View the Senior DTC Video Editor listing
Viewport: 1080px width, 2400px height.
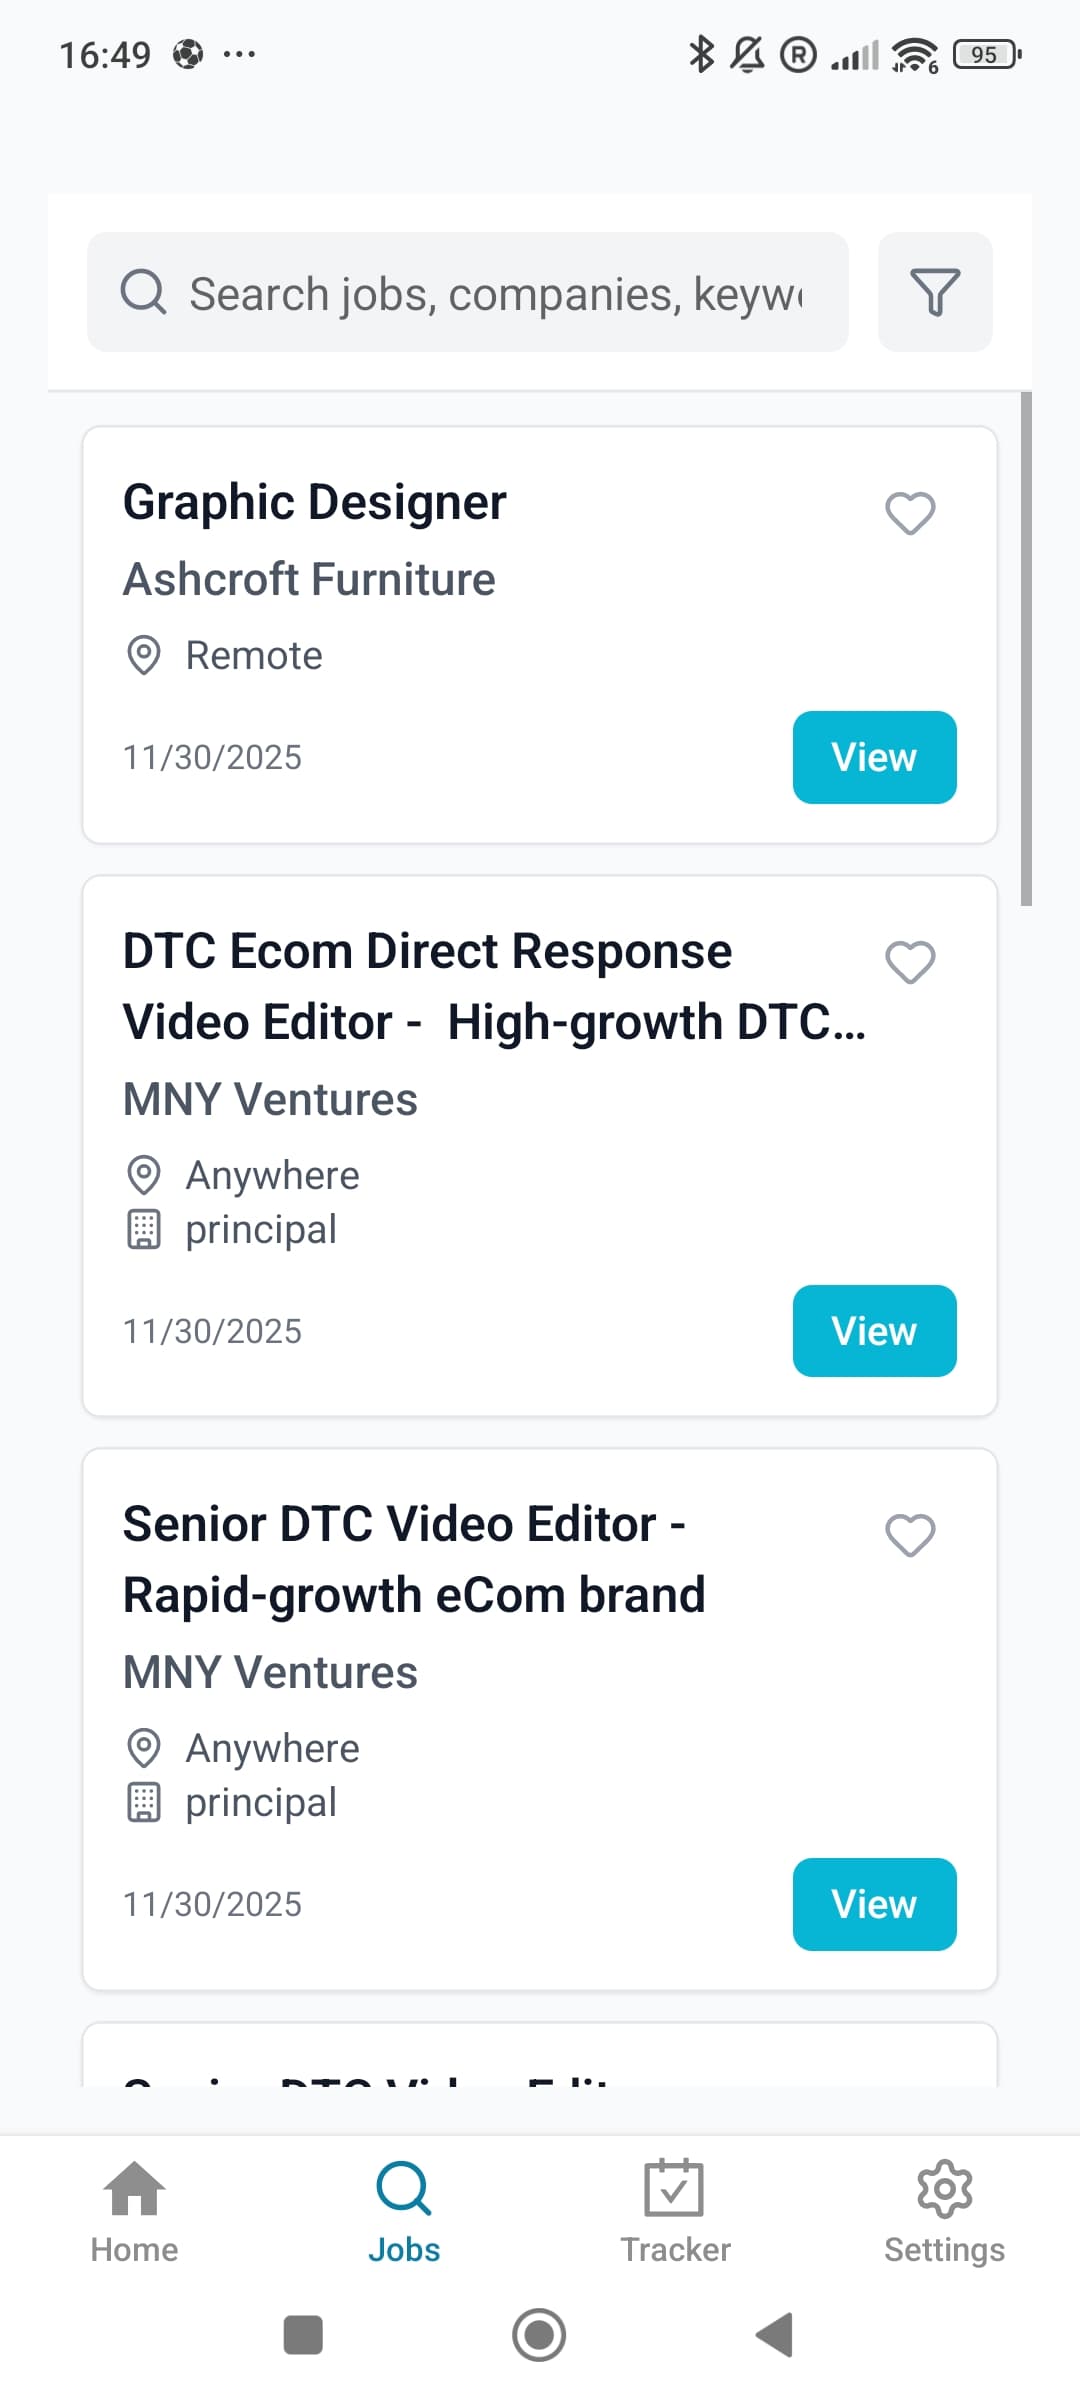click(874, 1904)
